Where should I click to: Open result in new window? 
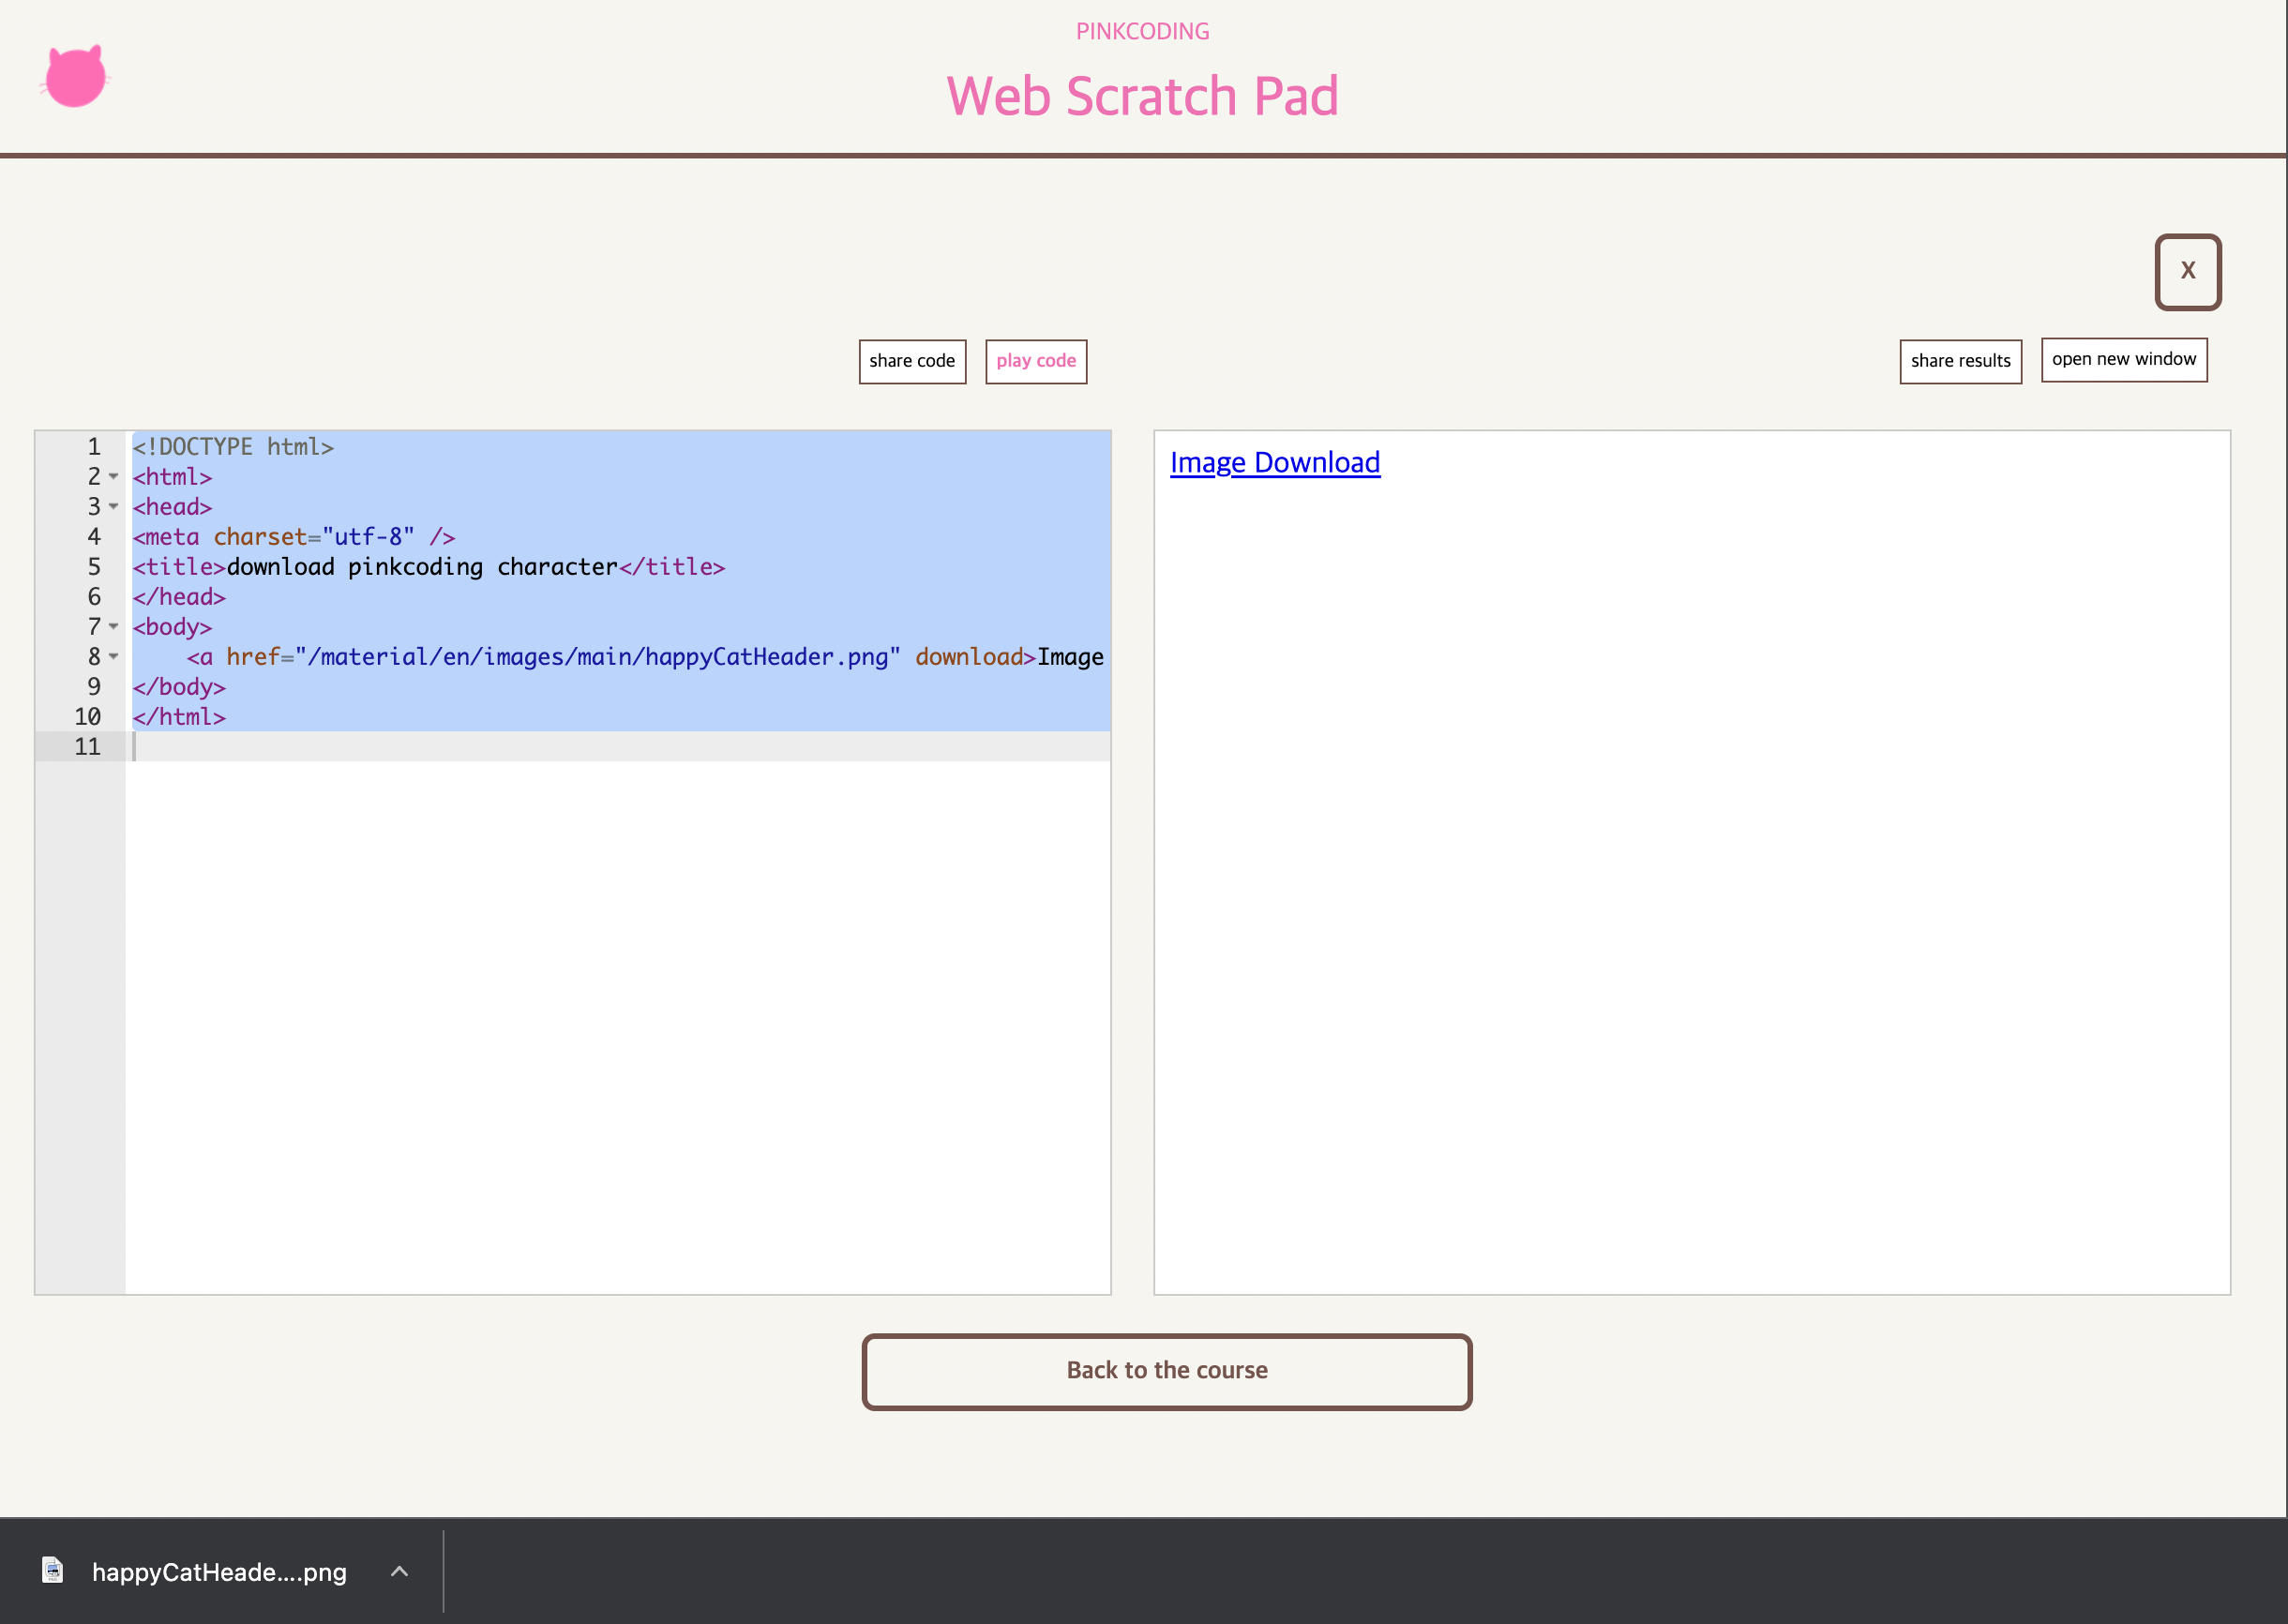tap(2124, 360)
